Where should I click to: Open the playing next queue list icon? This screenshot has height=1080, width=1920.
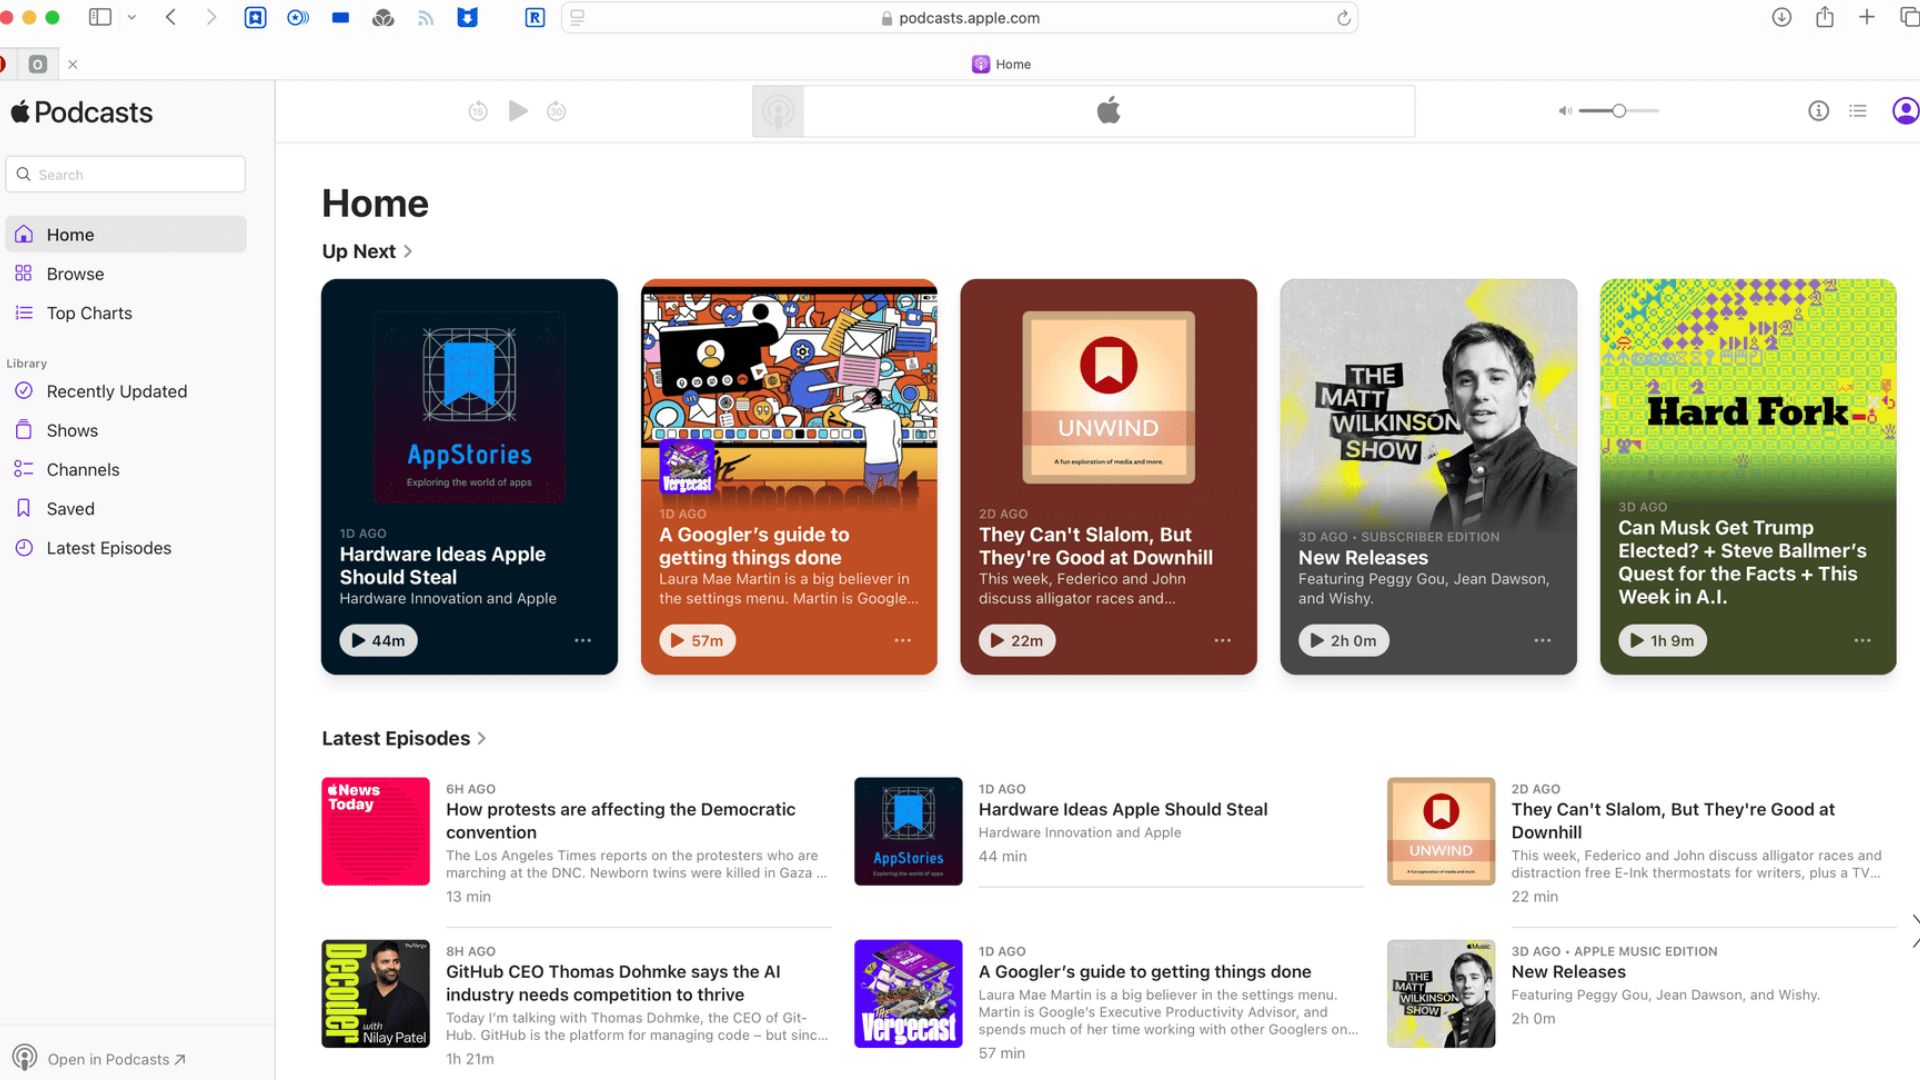pyautogui.click(x=1858, y=111)
